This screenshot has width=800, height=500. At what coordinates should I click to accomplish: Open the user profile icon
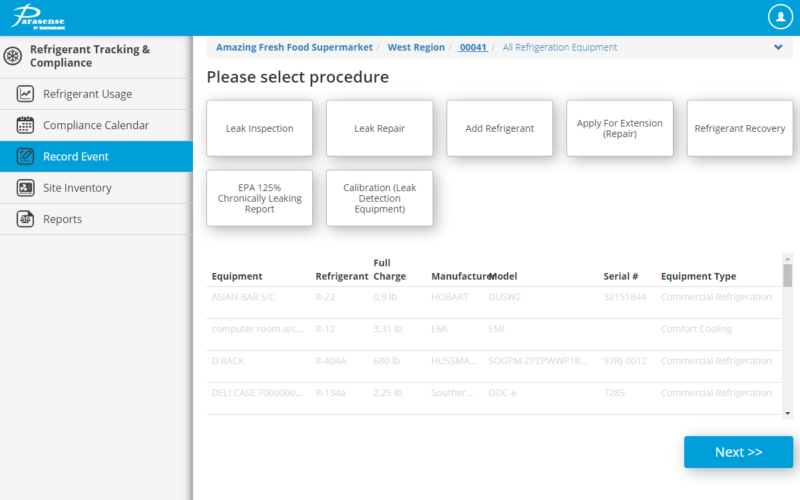pos(780,17)
